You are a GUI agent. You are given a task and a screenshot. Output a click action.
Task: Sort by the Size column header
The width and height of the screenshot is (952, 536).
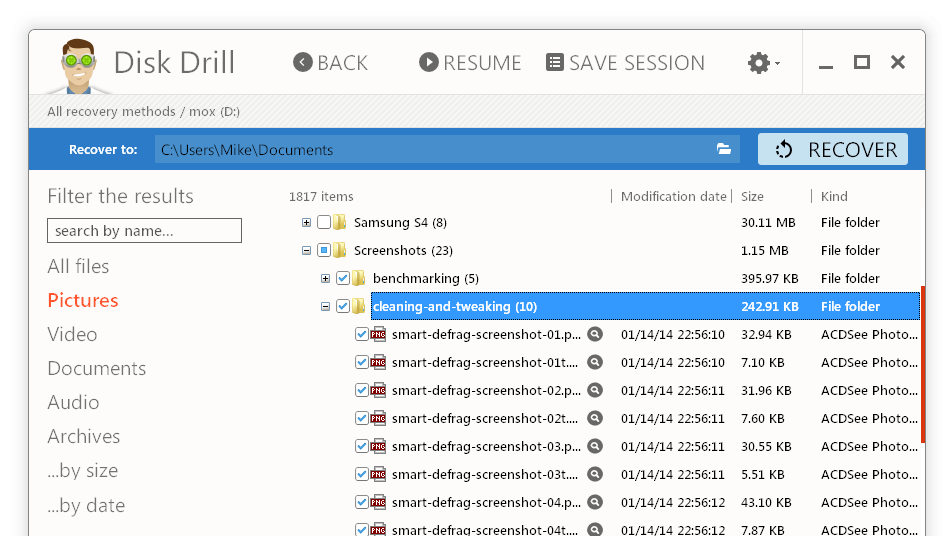(x=752, y=196)
